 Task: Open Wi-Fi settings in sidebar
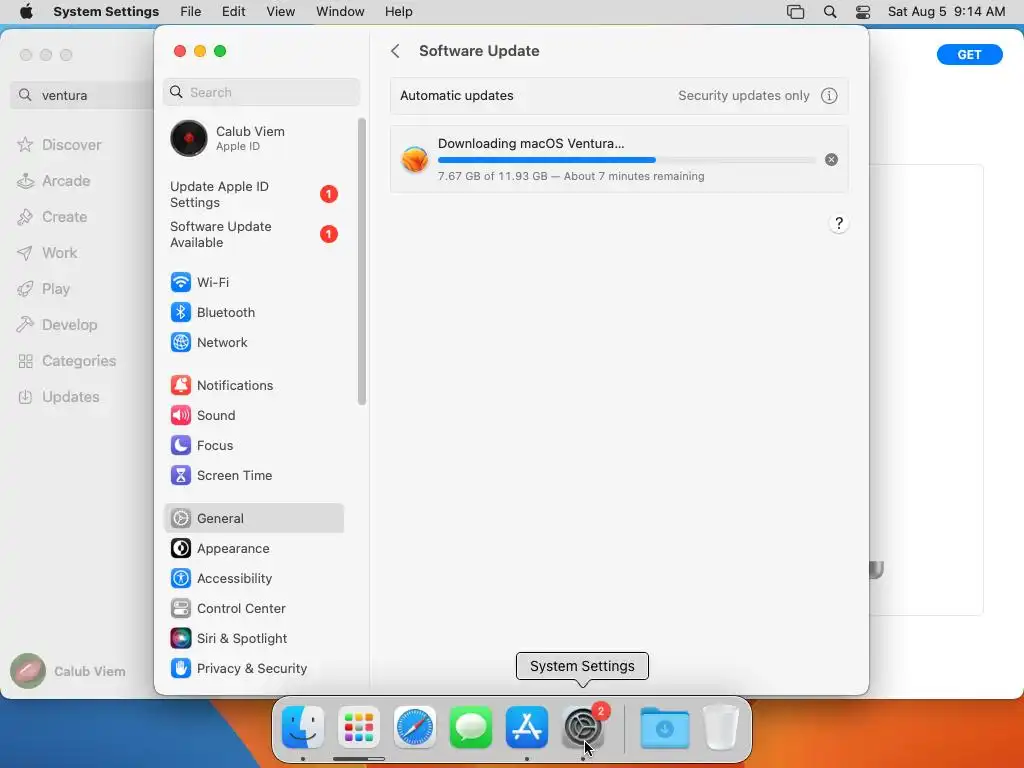tap(253, 282)
